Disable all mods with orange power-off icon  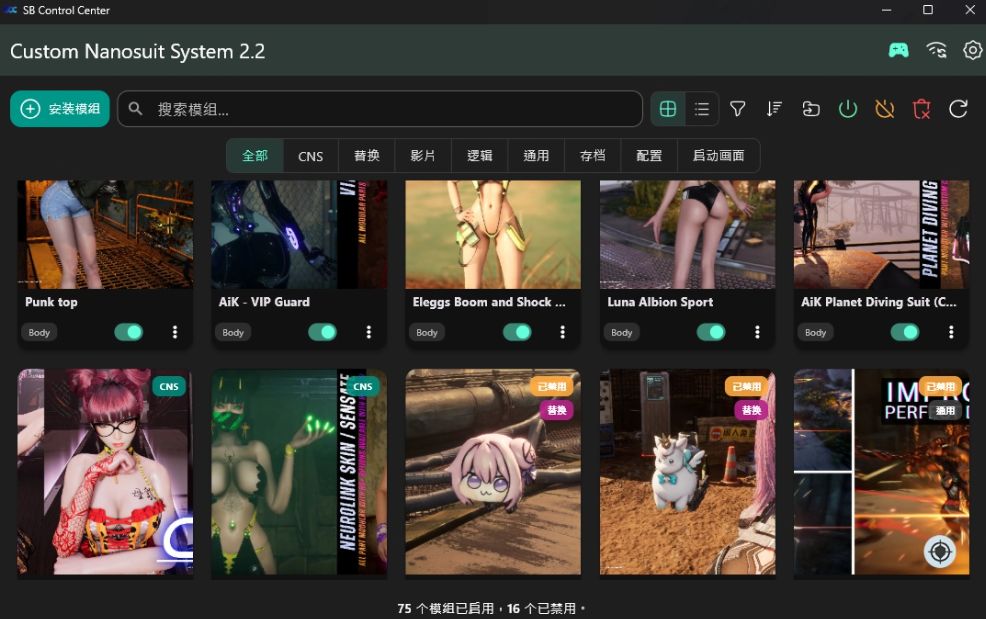click(x=885, y=109)
